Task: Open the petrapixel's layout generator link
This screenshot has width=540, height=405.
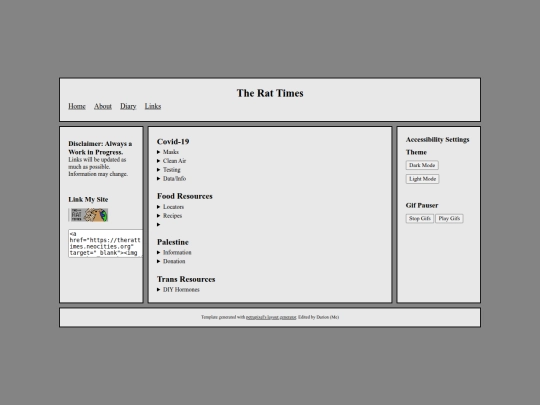Action: 271,317
